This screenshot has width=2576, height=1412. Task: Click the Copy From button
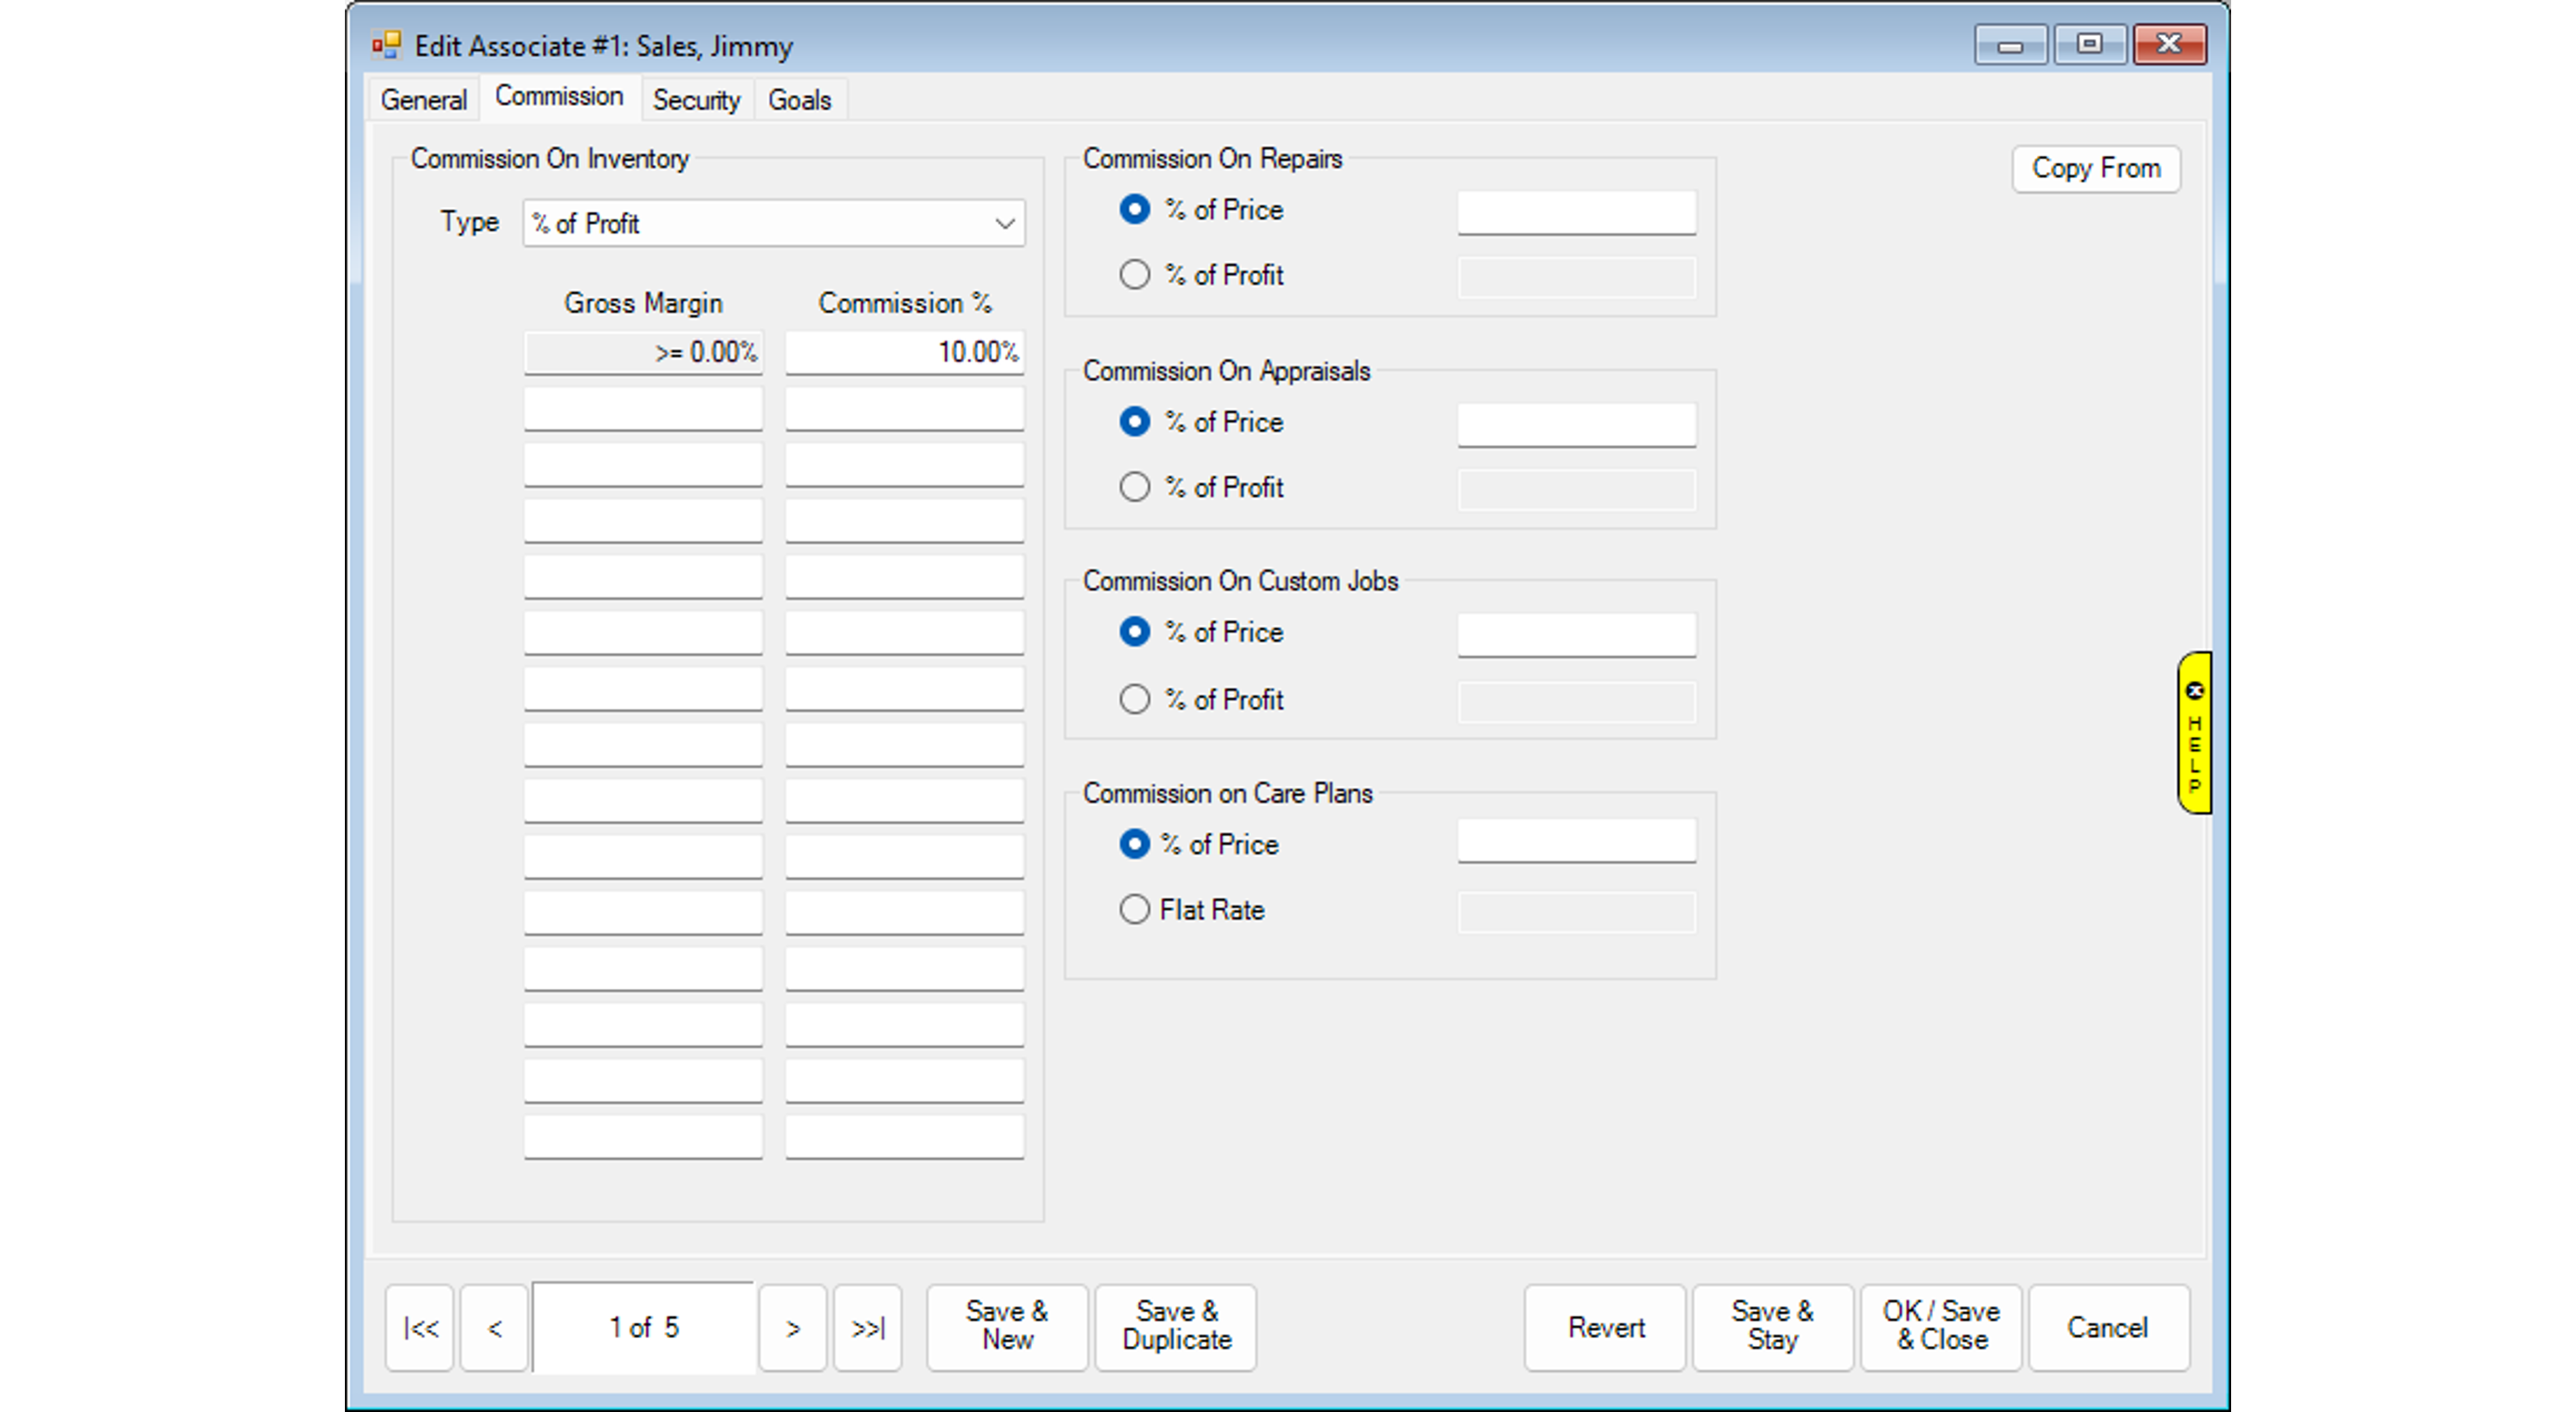tap(2095, 168)
